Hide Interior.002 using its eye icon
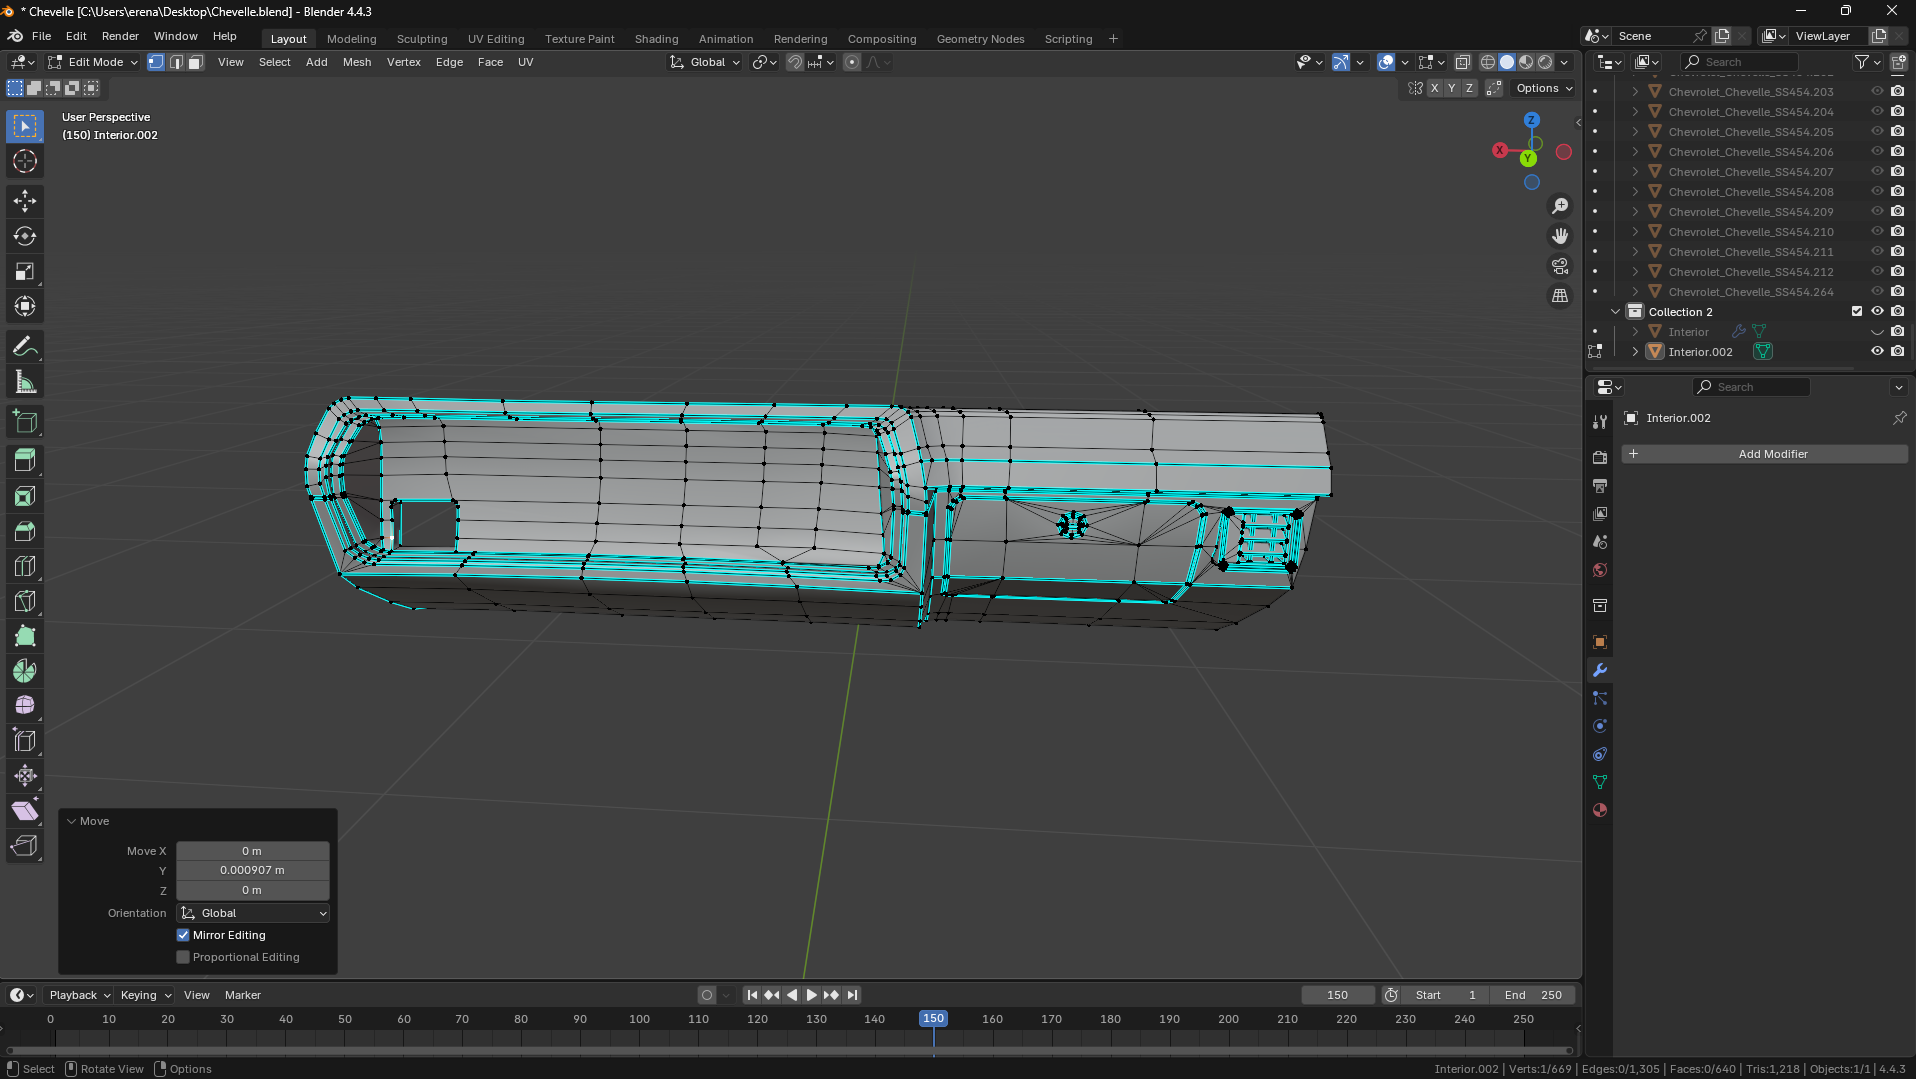This screenshot has height=1079, width=1916. pos(1877,352)
